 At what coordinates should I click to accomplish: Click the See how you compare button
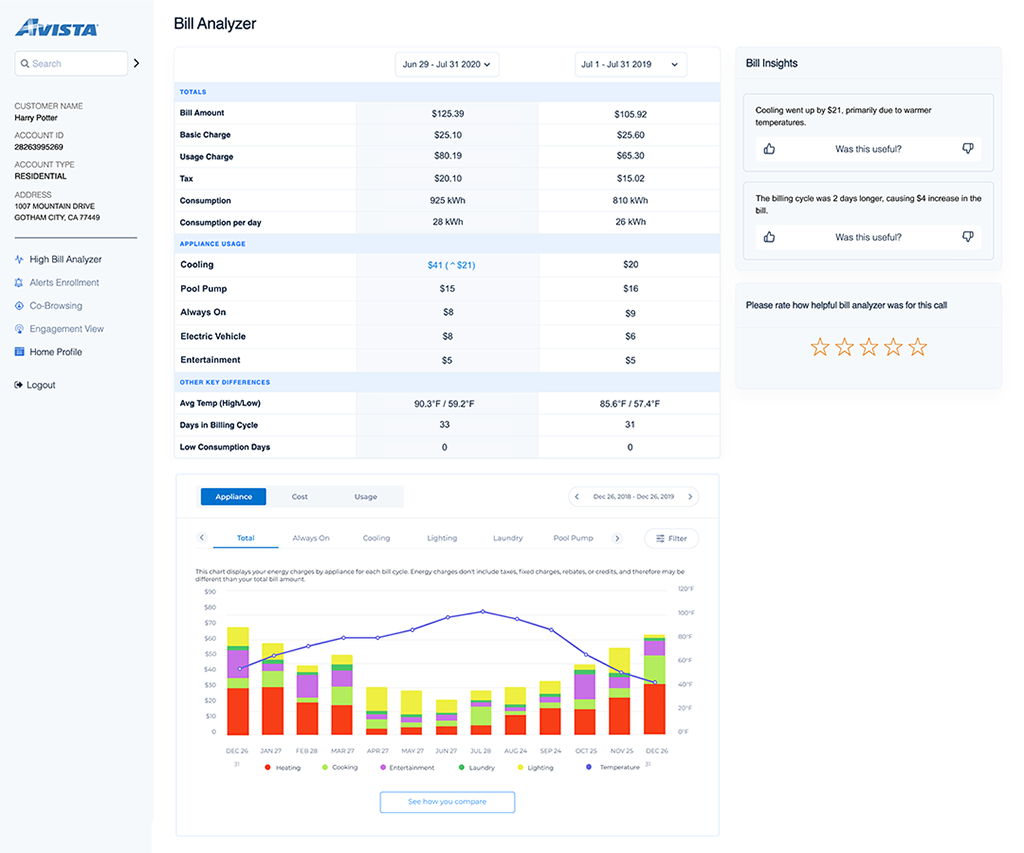pos(446,801)
